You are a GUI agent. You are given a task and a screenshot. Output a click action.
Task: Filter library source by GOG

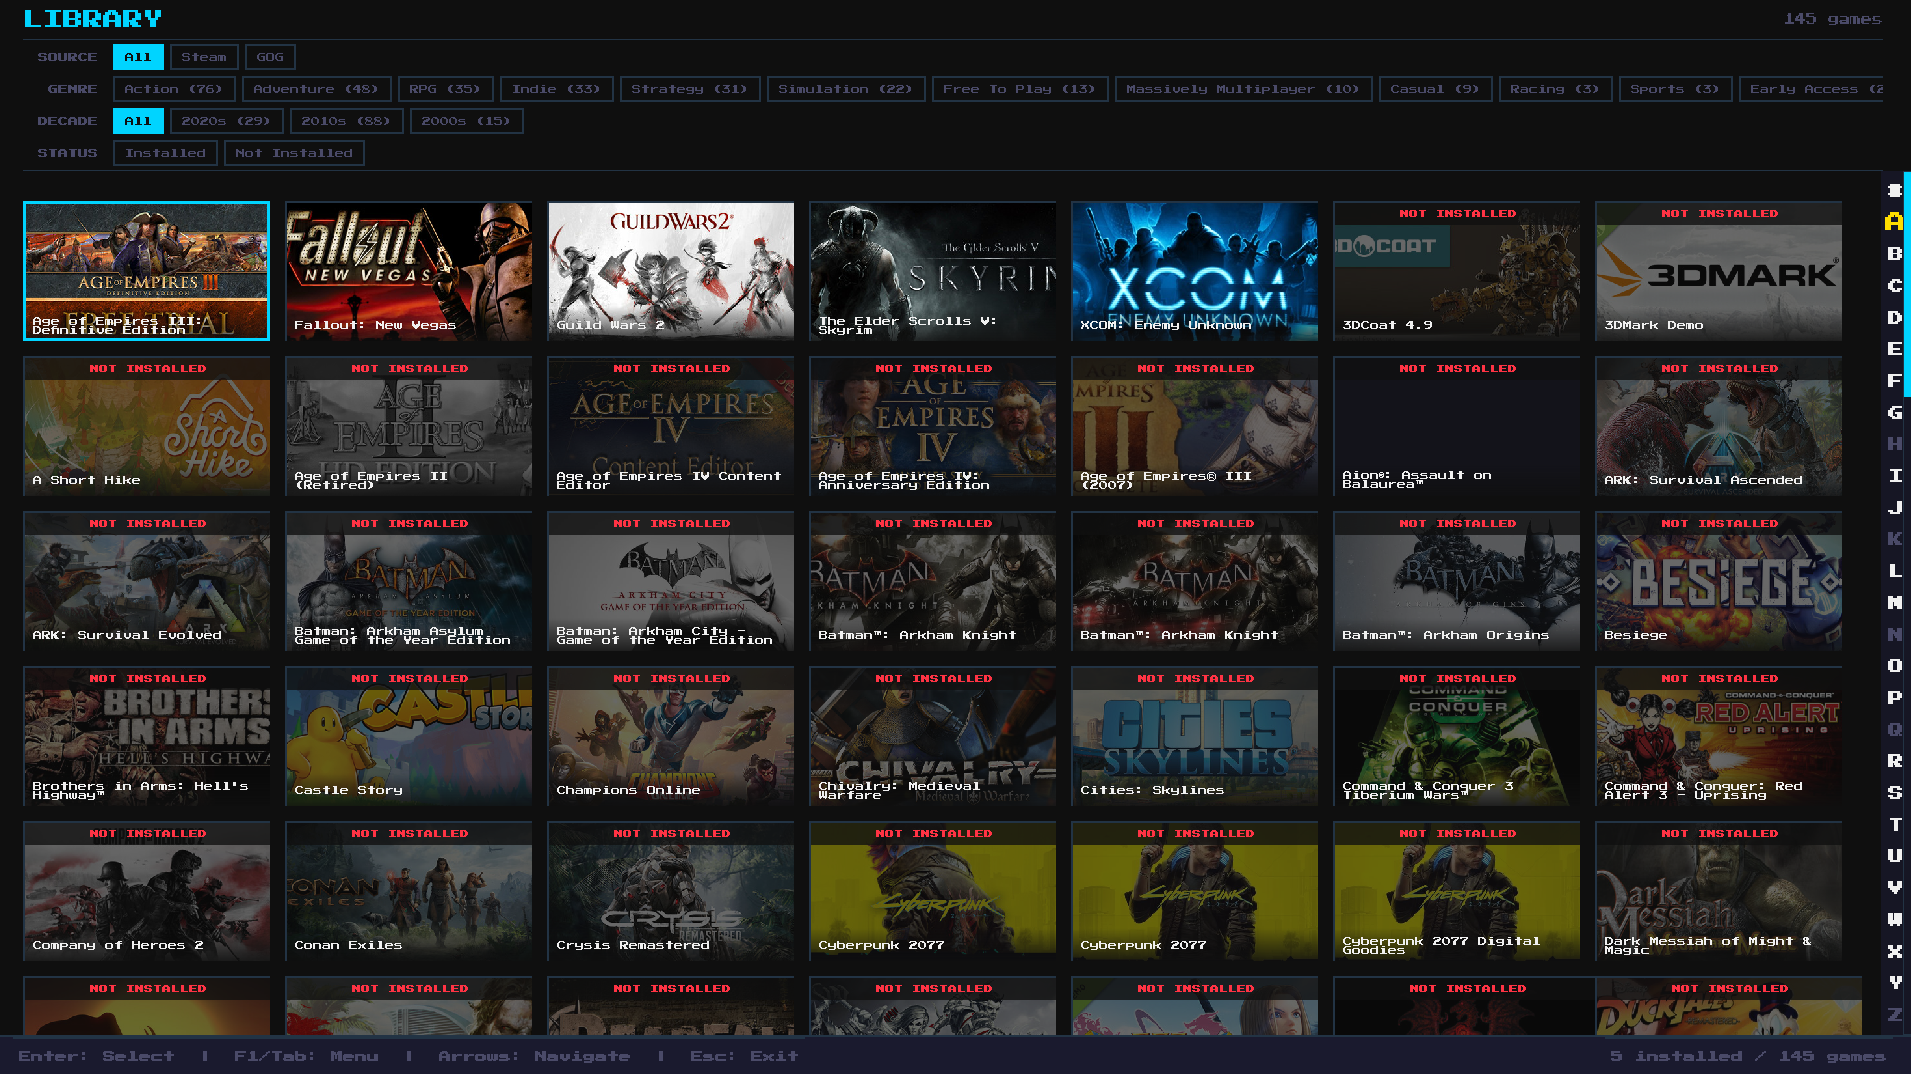click(x=270, y=57)
